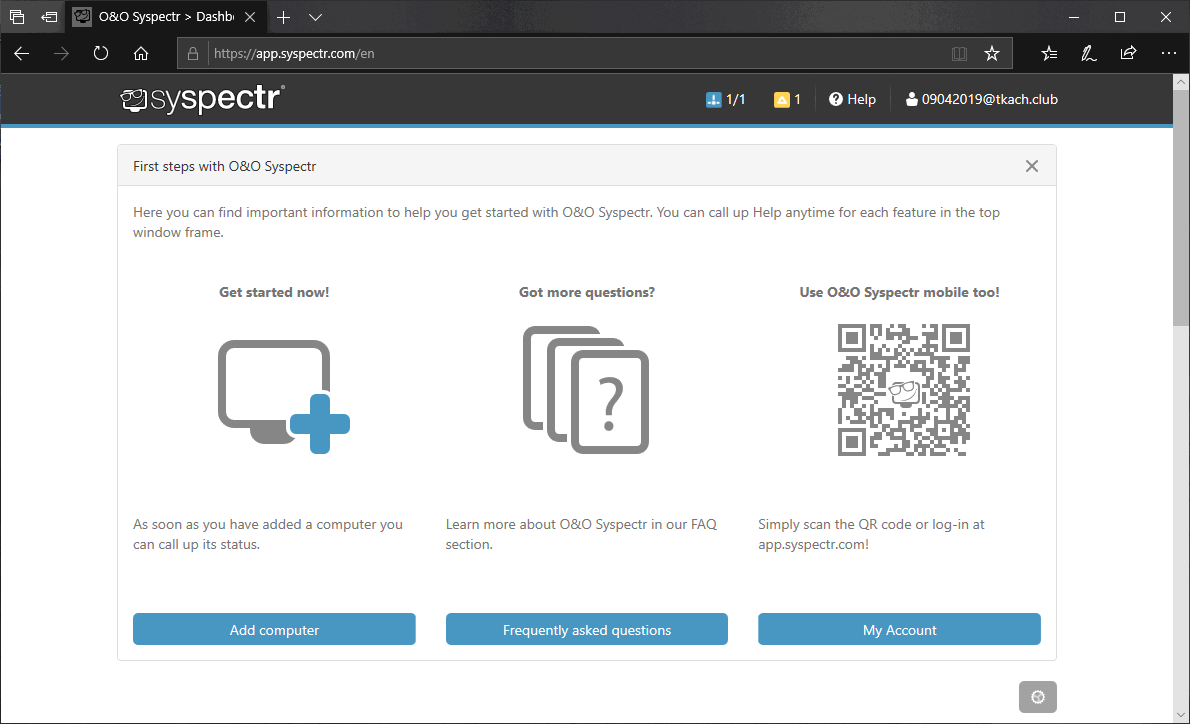View site security lock information

tap(193, 53)
